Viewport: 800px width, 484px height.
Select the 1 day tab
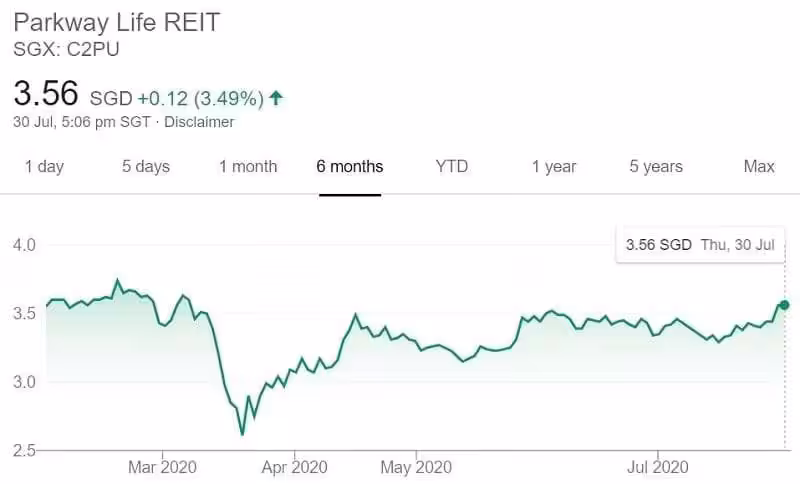point(44,166)
